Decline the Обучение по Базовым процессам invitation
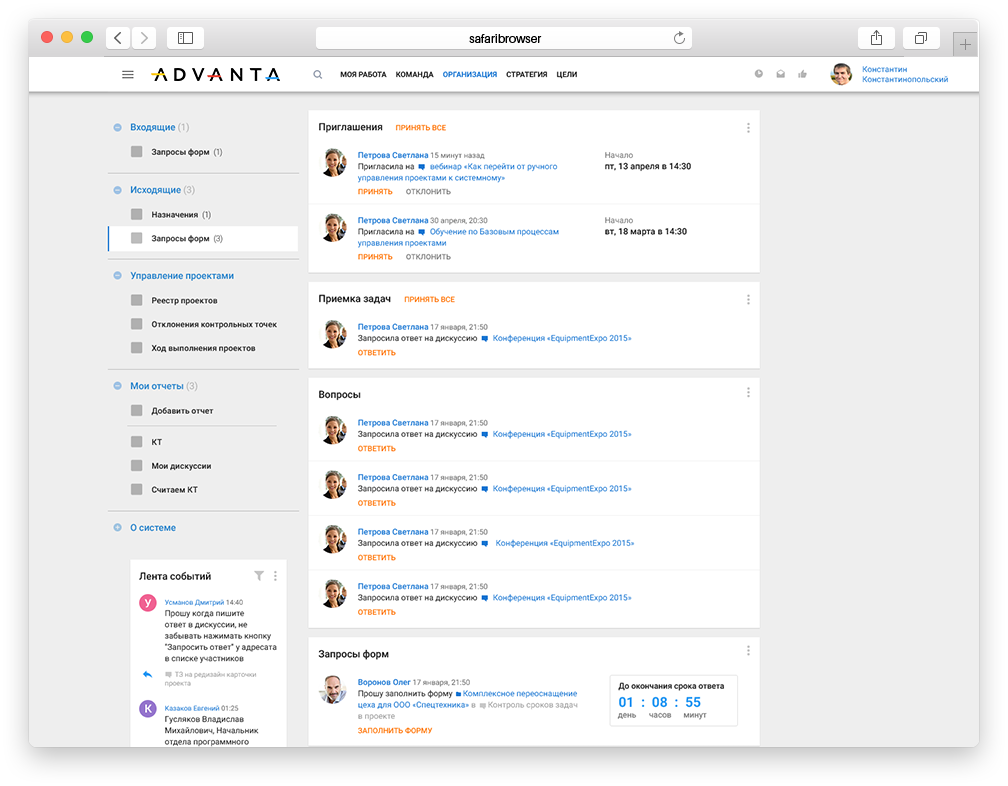 pyautogui.click(x=428, y=256)
